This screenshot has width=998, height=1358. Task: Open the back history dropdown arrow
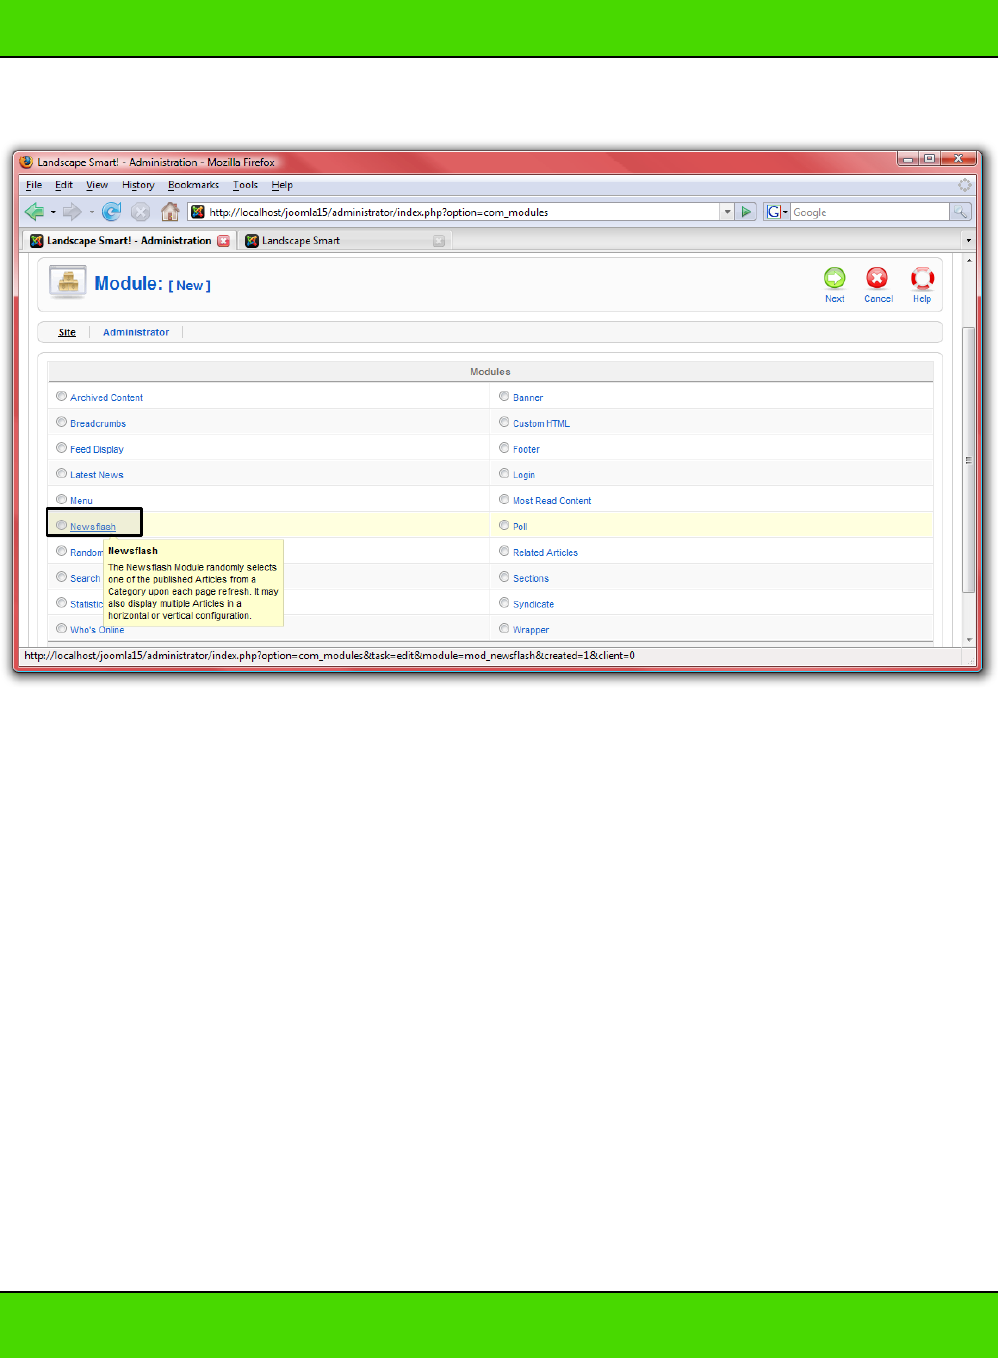point(53,212)
